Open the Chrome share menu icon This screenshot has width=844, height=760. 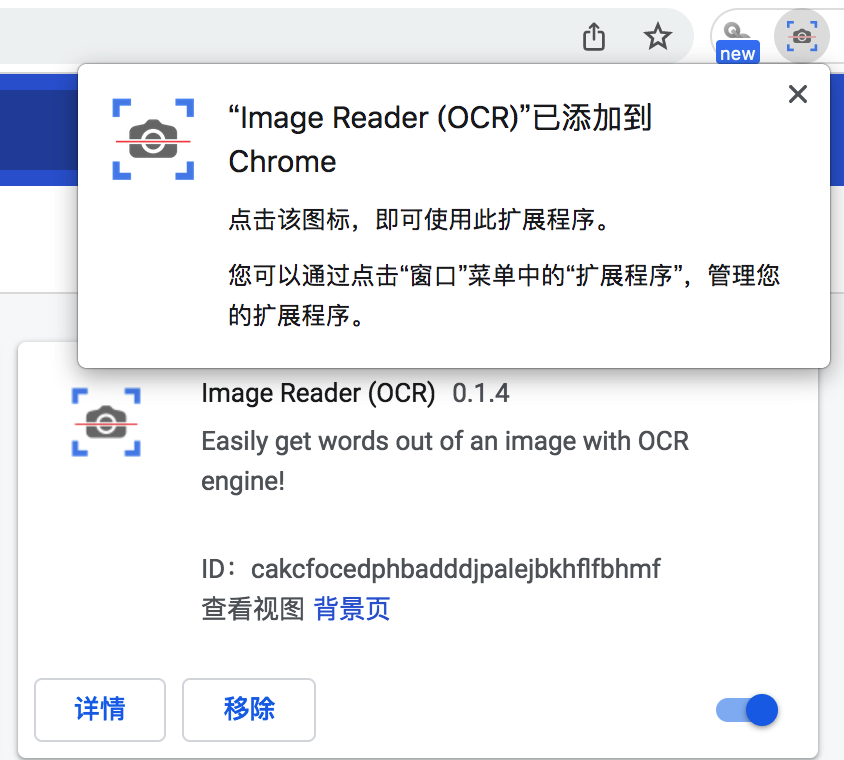coord(593,36)
